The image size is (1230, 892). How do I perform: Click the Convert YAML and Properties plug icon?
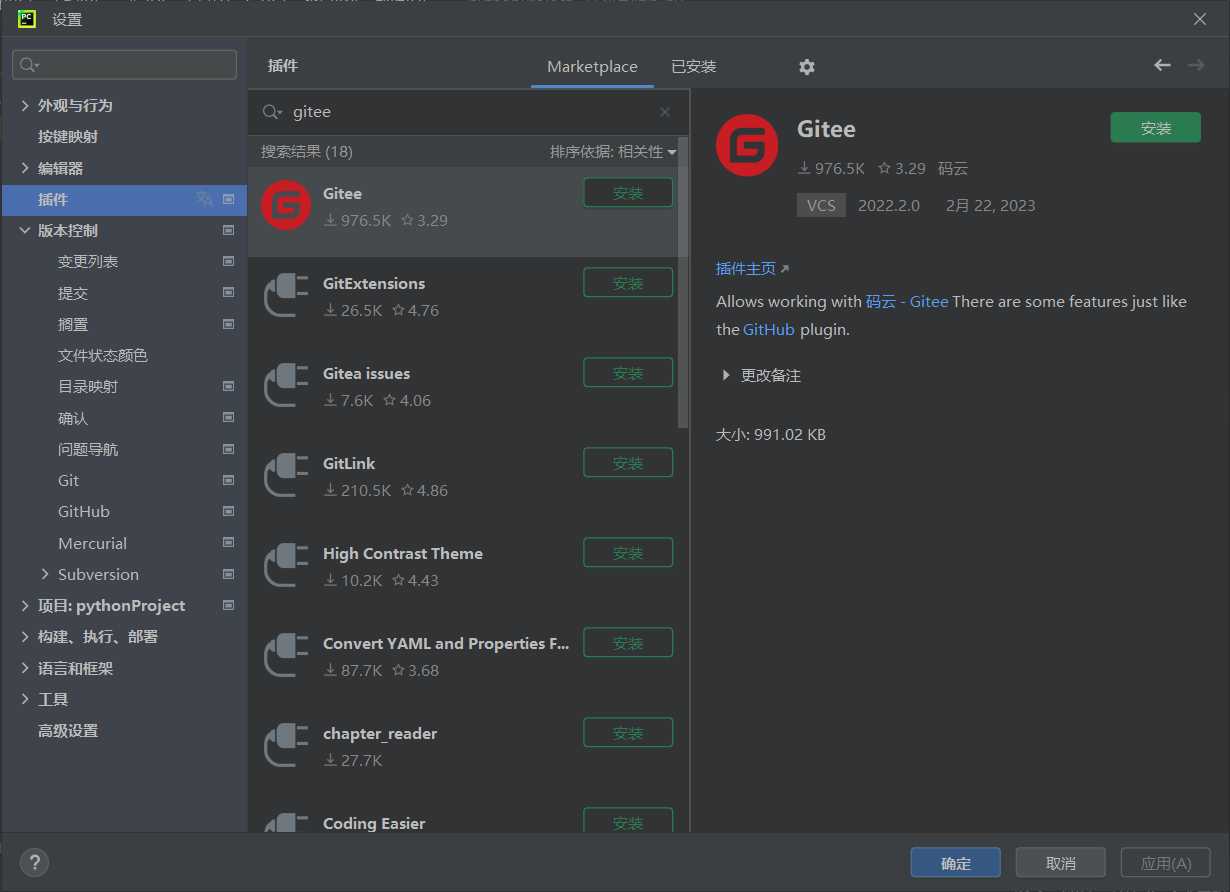point(286,655)
